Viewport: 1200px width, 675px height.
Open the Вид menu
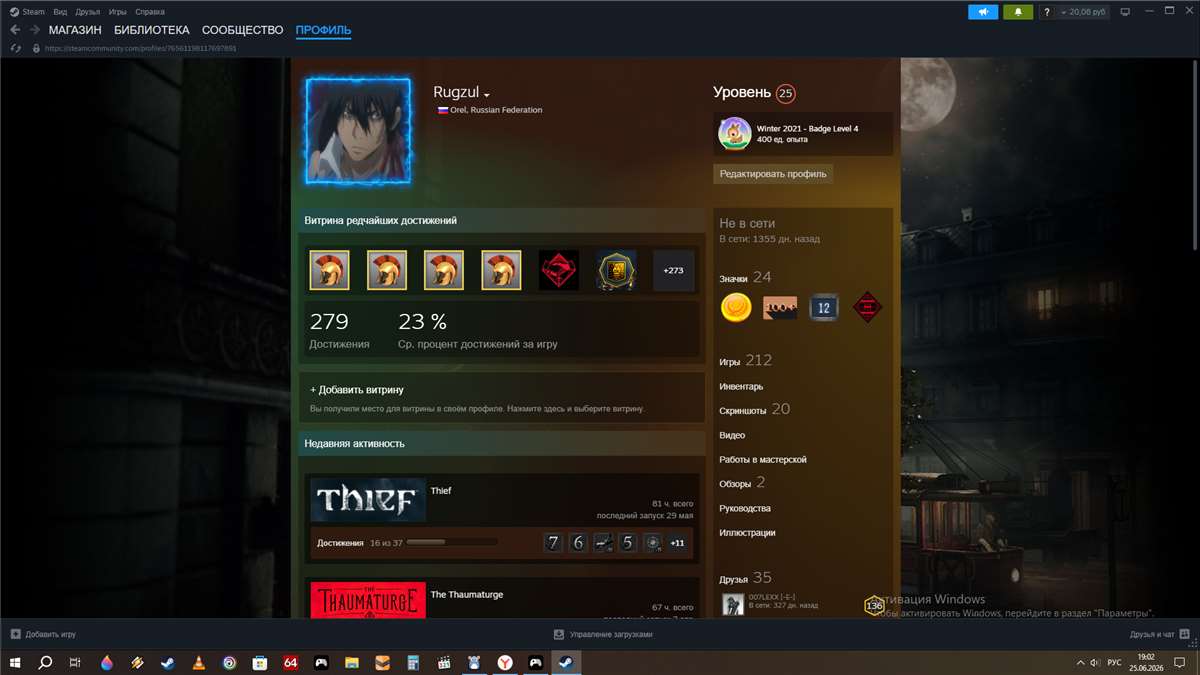coord(60,12)
